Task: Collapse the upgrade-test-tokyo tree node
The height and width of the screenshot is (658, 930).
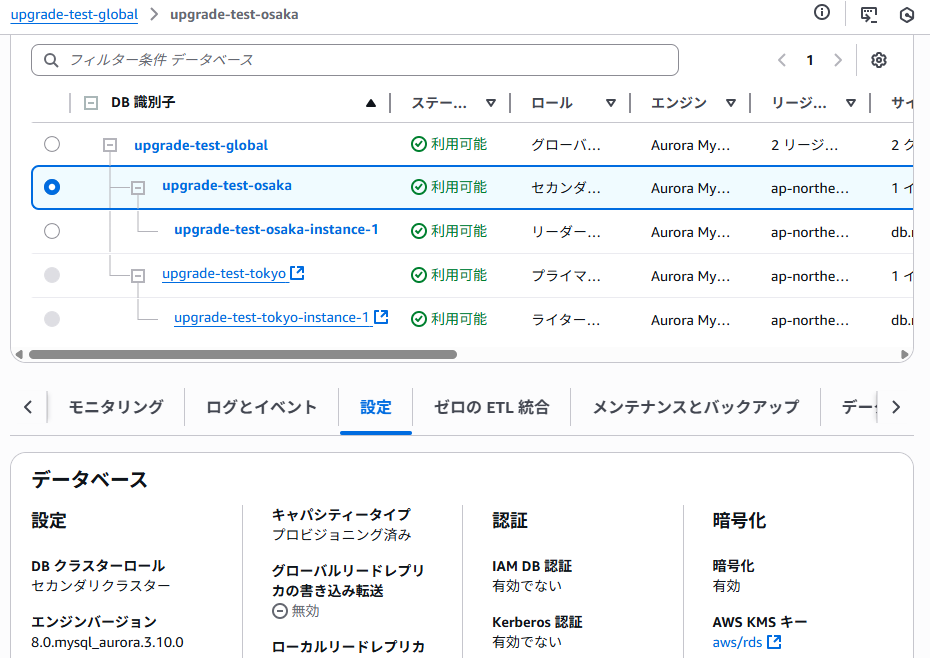Action: point(138,276)
